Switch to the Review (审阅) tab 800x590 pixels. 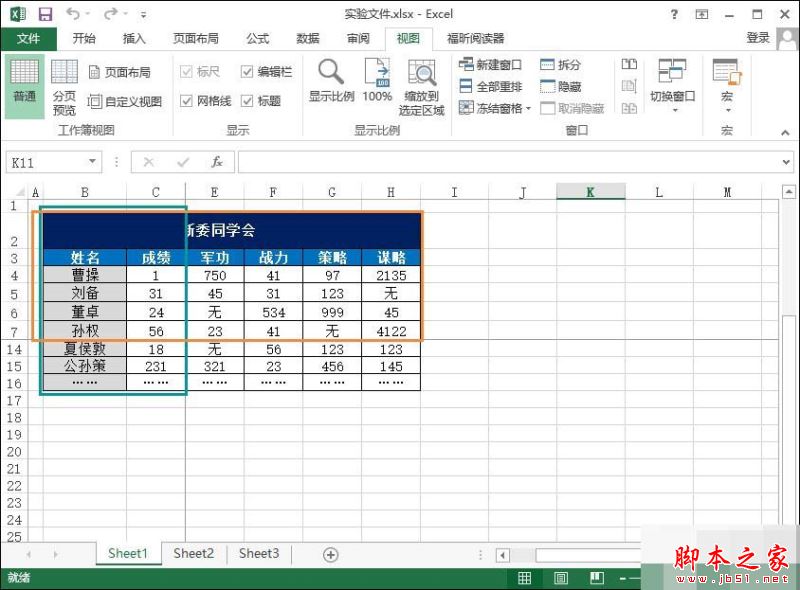click(x=358, y=38)
